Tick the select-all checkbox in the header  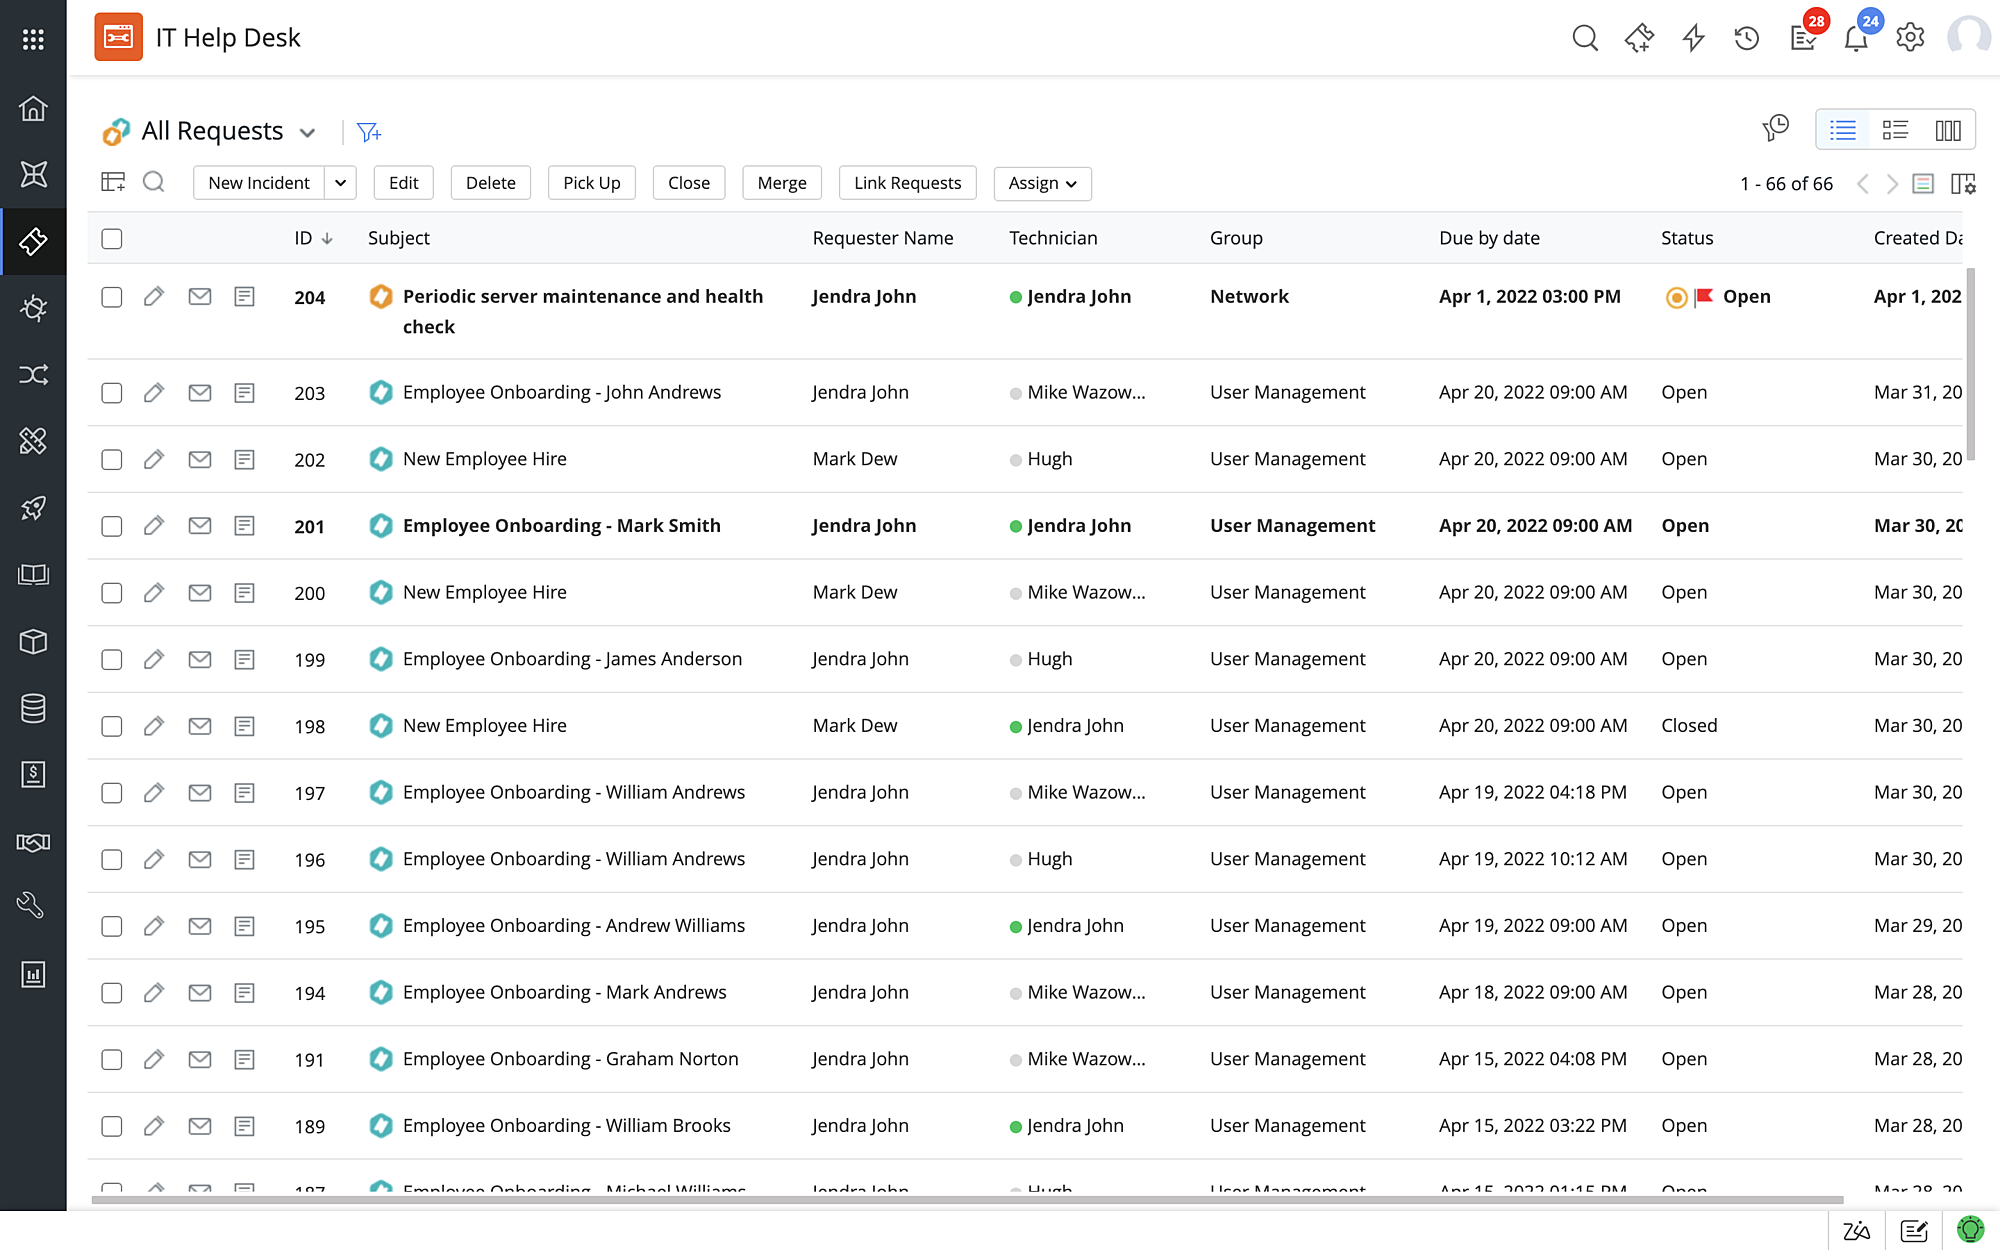pyautogui.click(x=112, y=239)
